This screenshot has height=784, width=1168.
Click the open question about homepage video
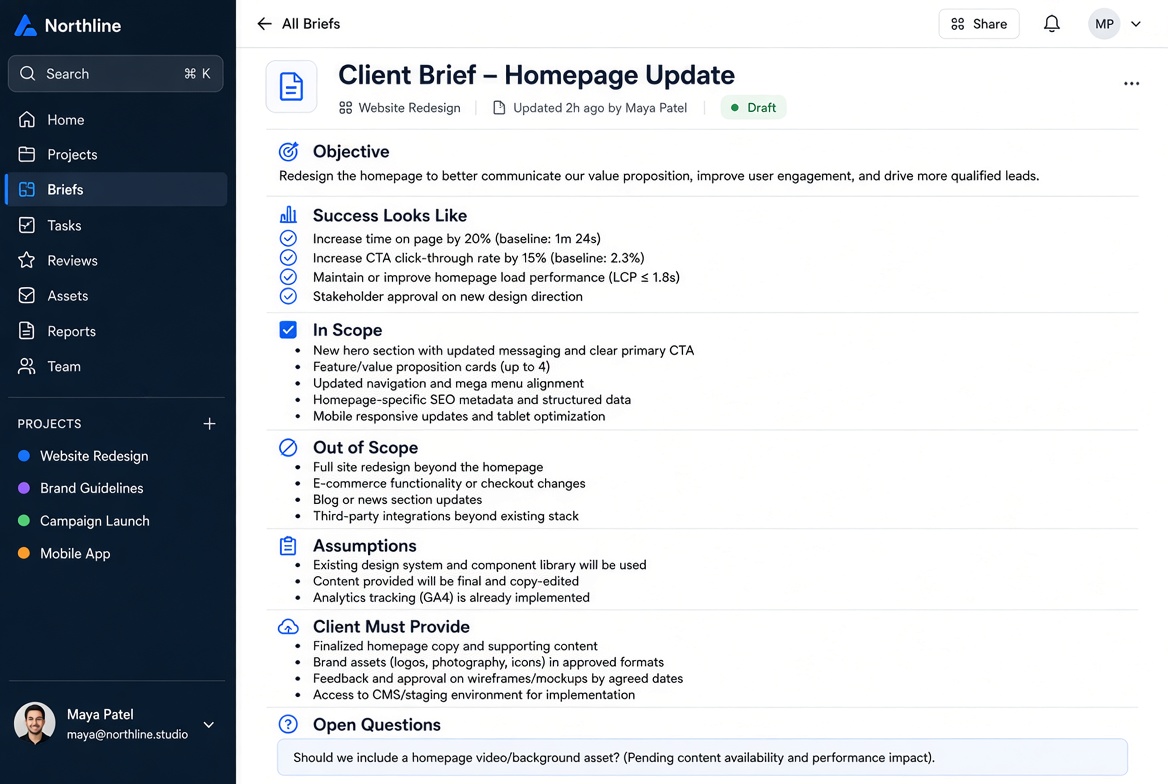click(702, 757)
